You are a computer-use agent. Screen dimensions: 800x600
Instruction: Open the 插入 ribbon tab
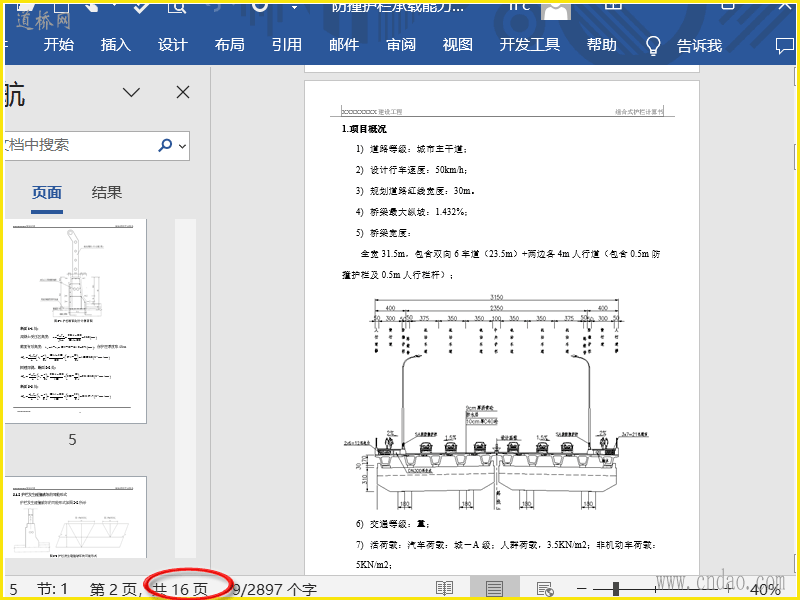[x=116, y=45]
